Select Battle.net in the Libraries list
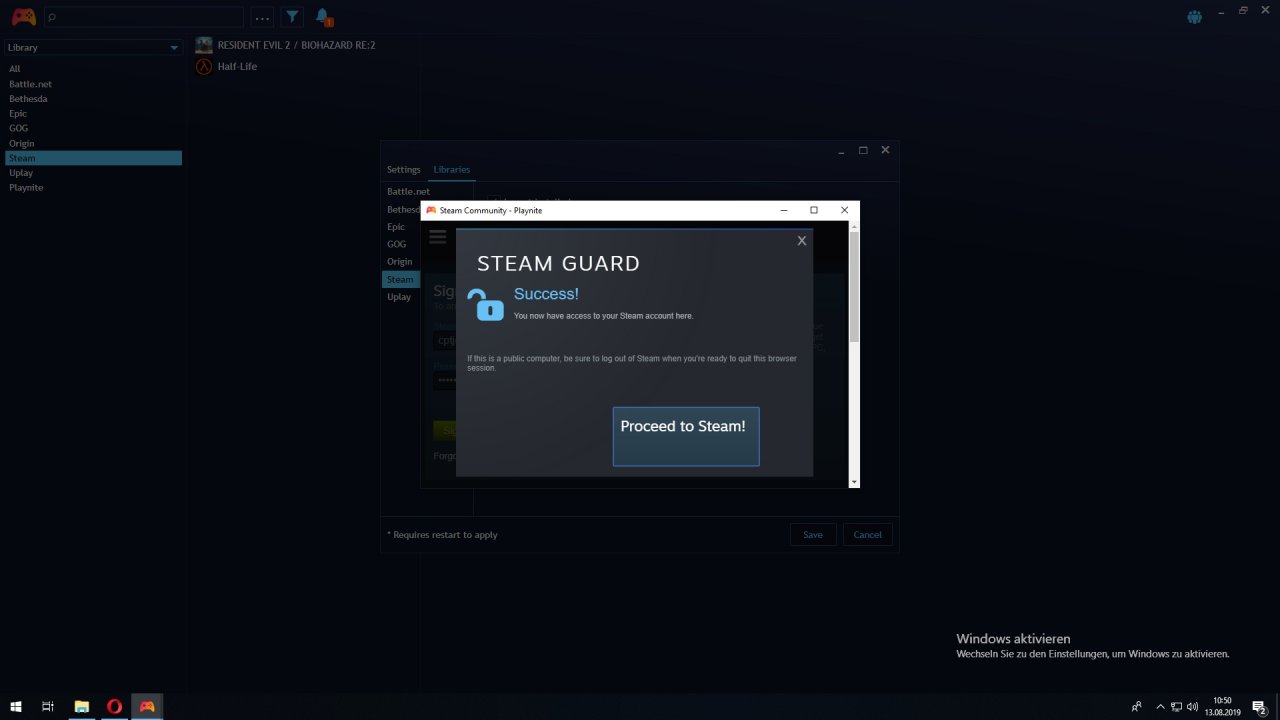This screenshot has width=1280, height=720. [x=408, y=192]
